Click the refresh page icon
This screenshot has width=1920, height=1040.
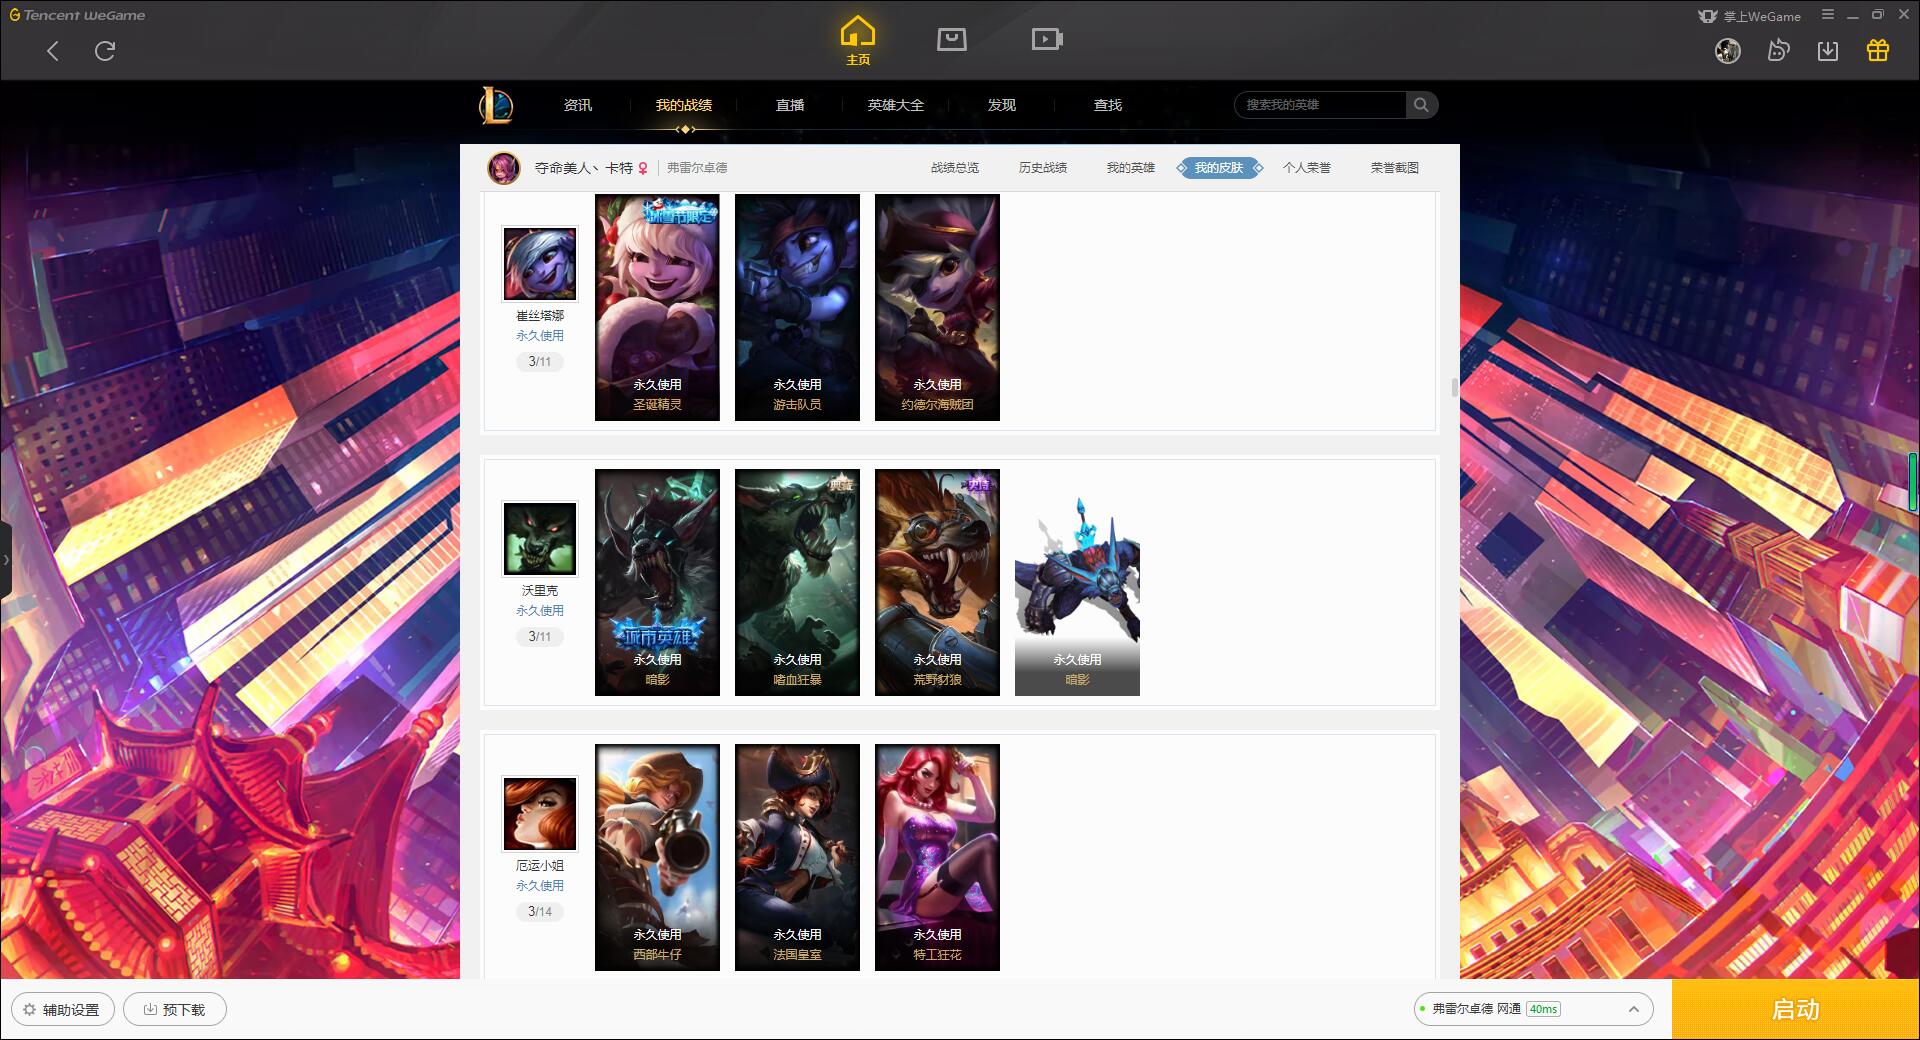[105, 51]
